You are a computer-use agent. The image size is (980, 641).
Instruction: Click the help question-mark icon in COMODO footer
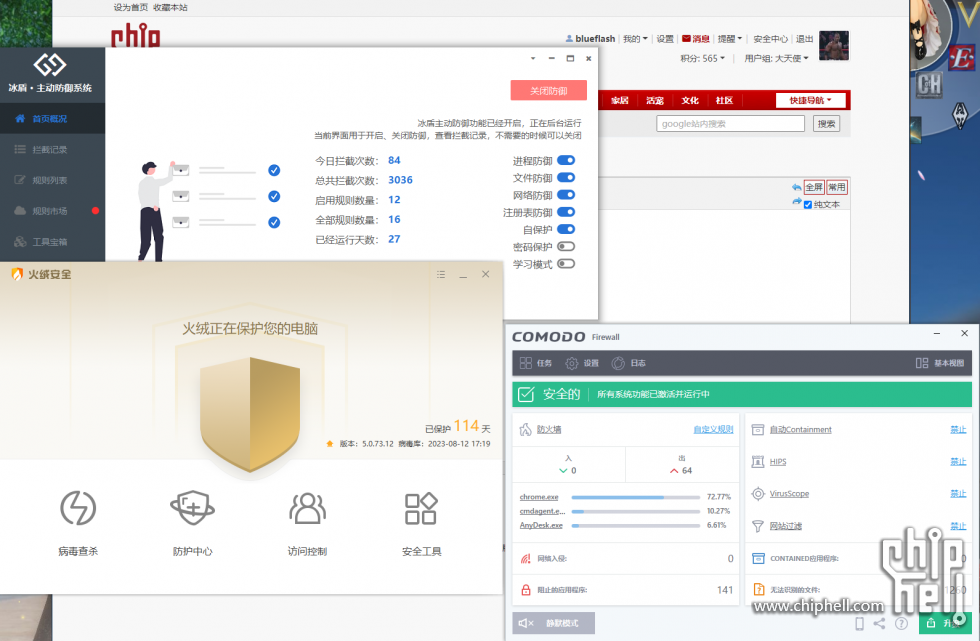point(901,623)
